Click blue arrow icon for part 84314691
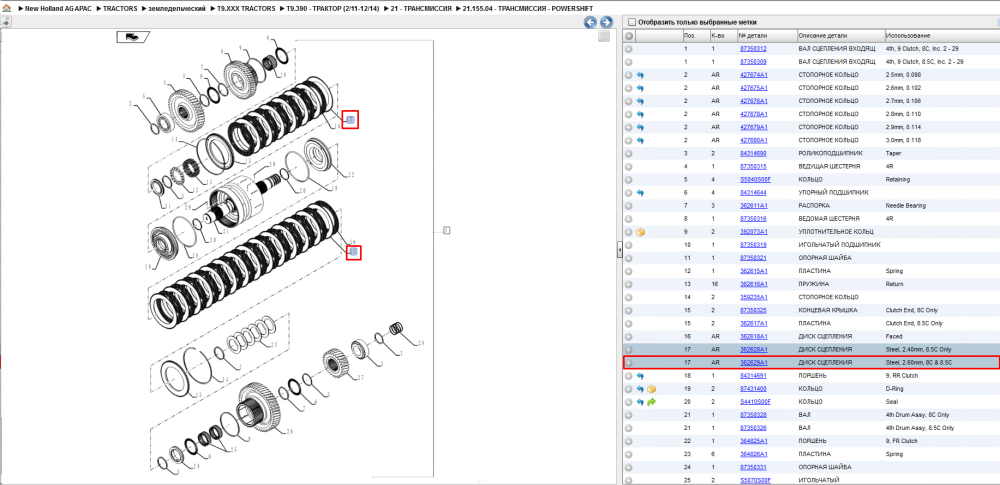This screenshot has height=485, width=1000. coord(640,376)
